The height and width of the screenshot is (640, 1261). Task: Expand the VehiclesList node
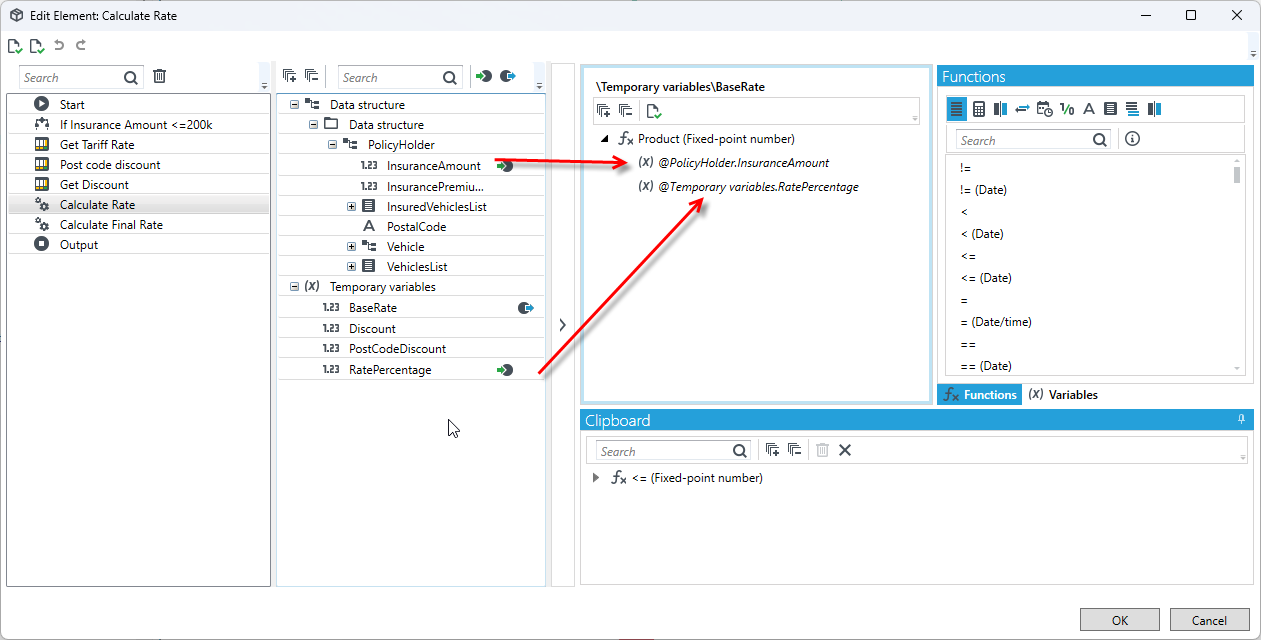(352, 267)
